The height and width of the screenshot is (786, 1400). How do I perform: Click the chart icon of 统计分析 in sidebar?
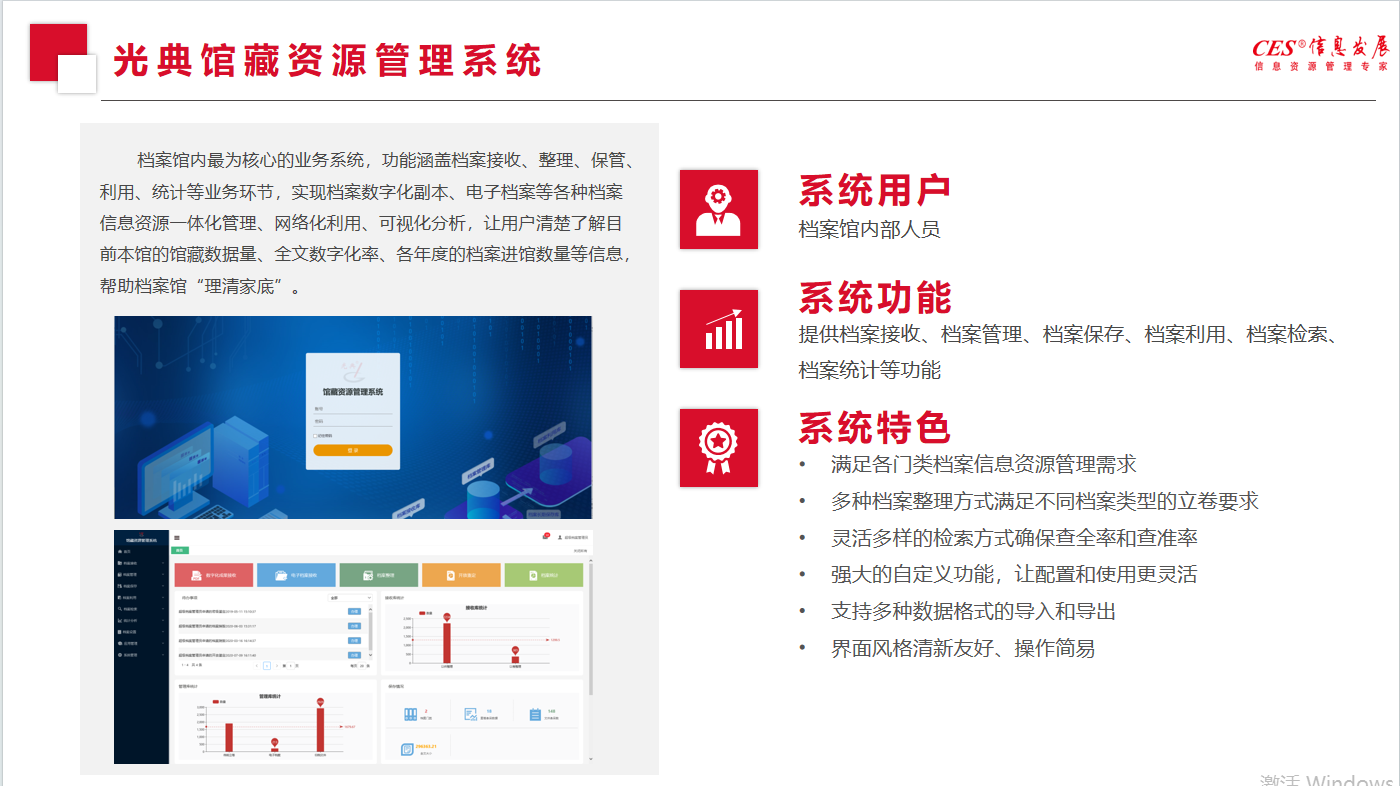click(120, 620)
